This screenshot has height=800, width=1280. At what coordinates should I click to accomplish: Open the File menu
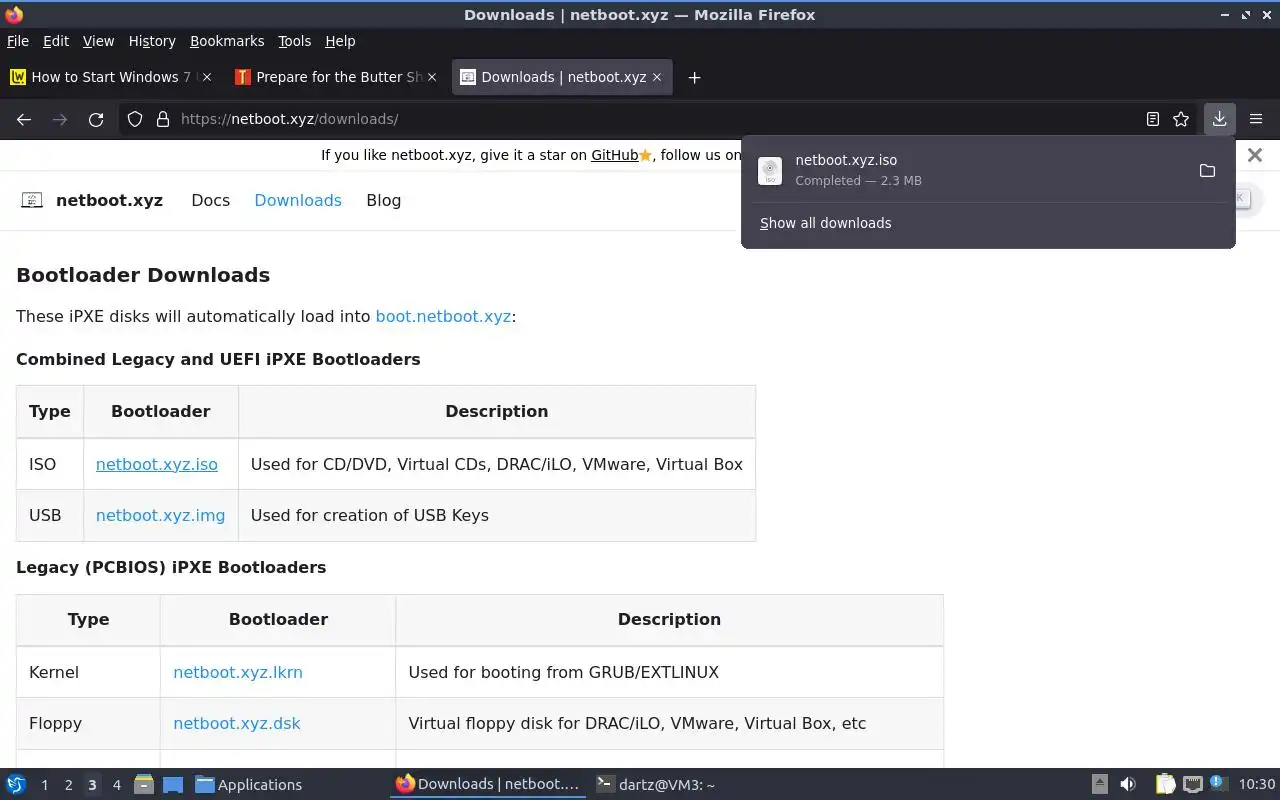click(18, 41)
